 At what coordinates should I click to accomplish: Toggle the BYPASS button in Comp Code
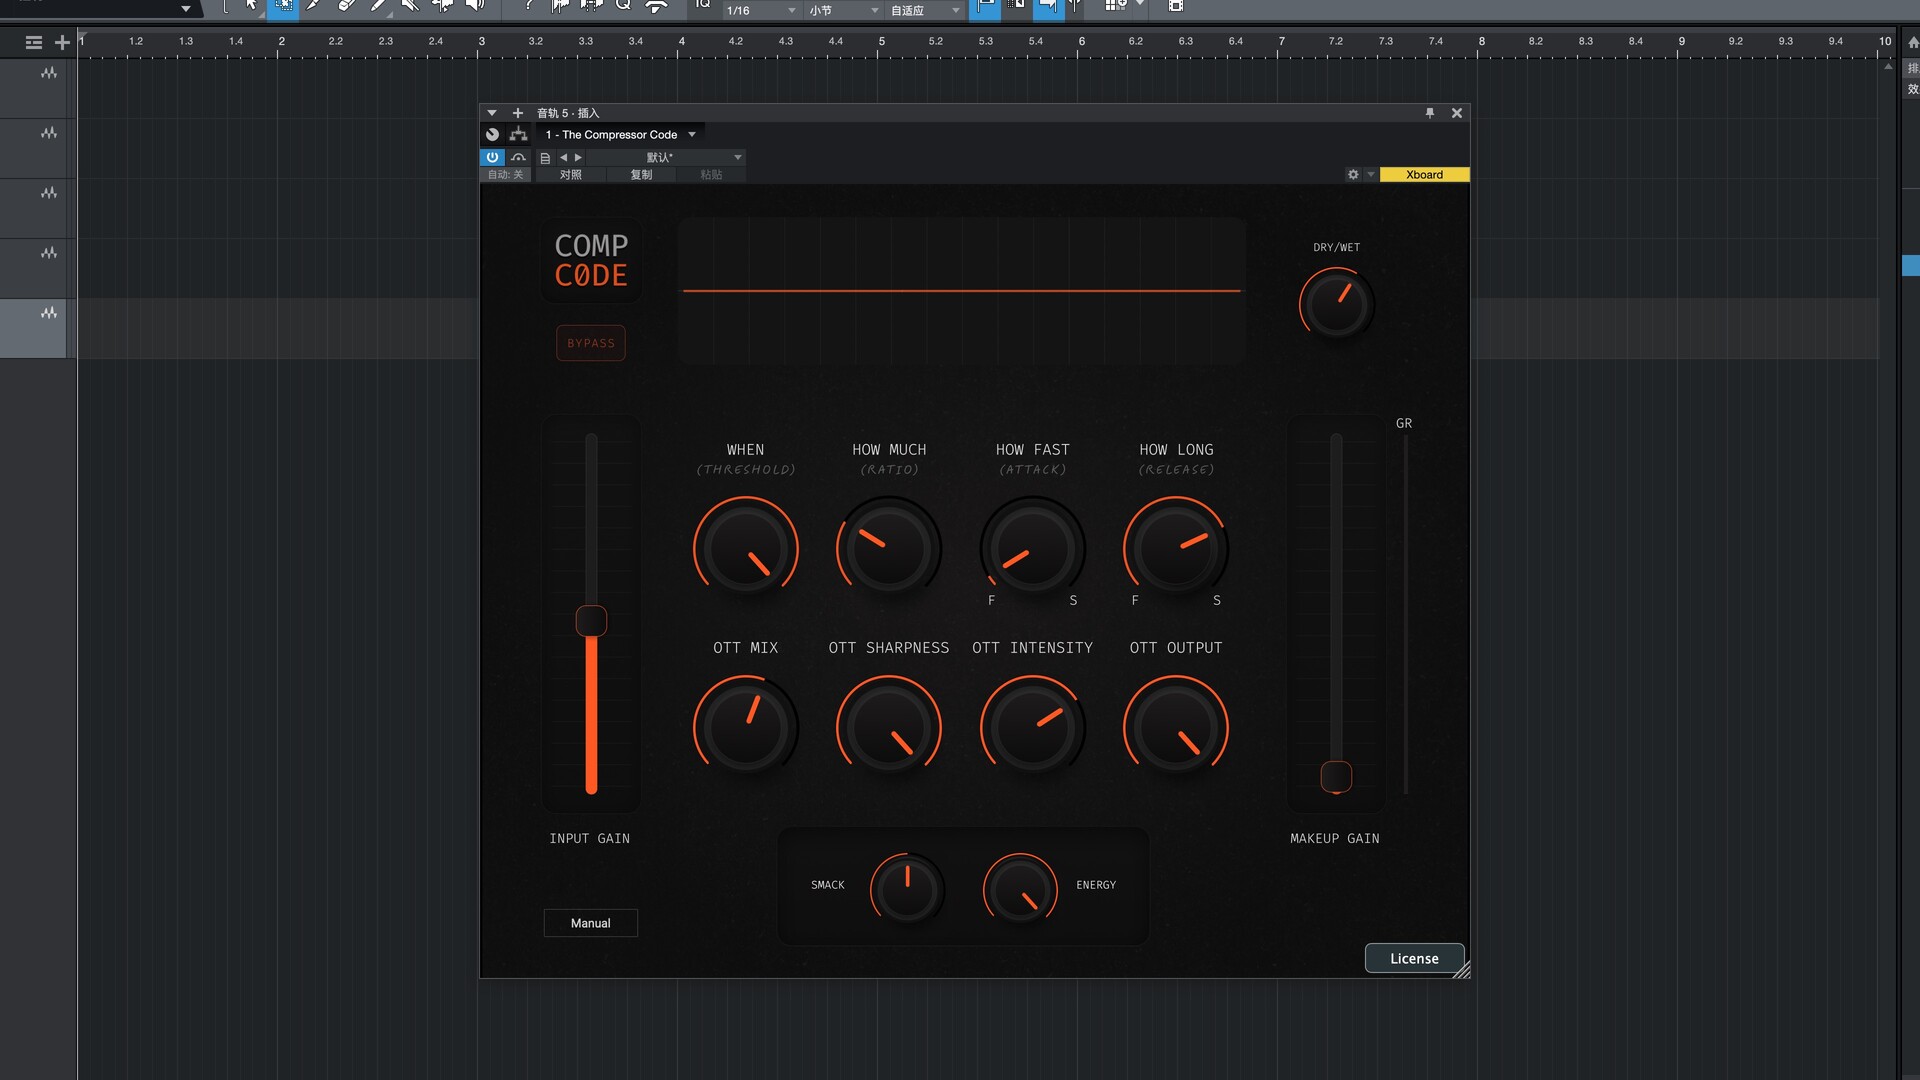click(591, 343)
